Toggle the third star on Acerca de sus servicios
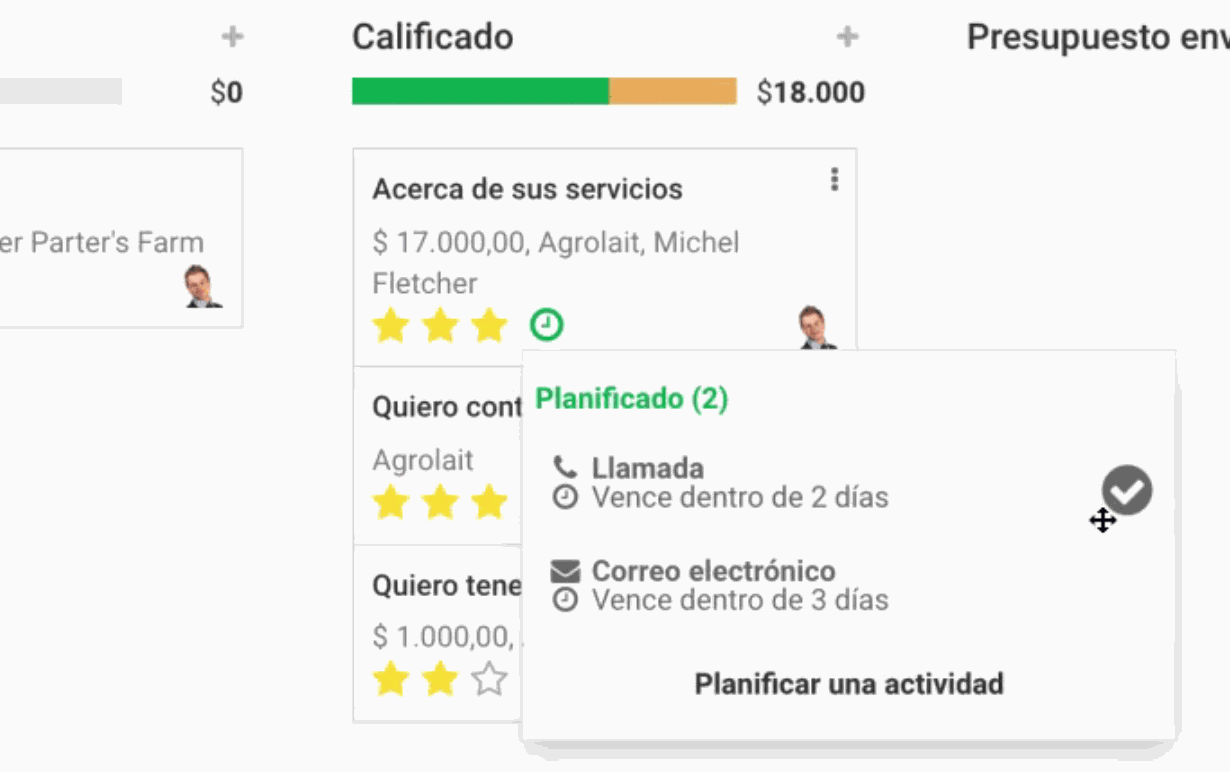 pyautogui.click(x=488, y=324)
